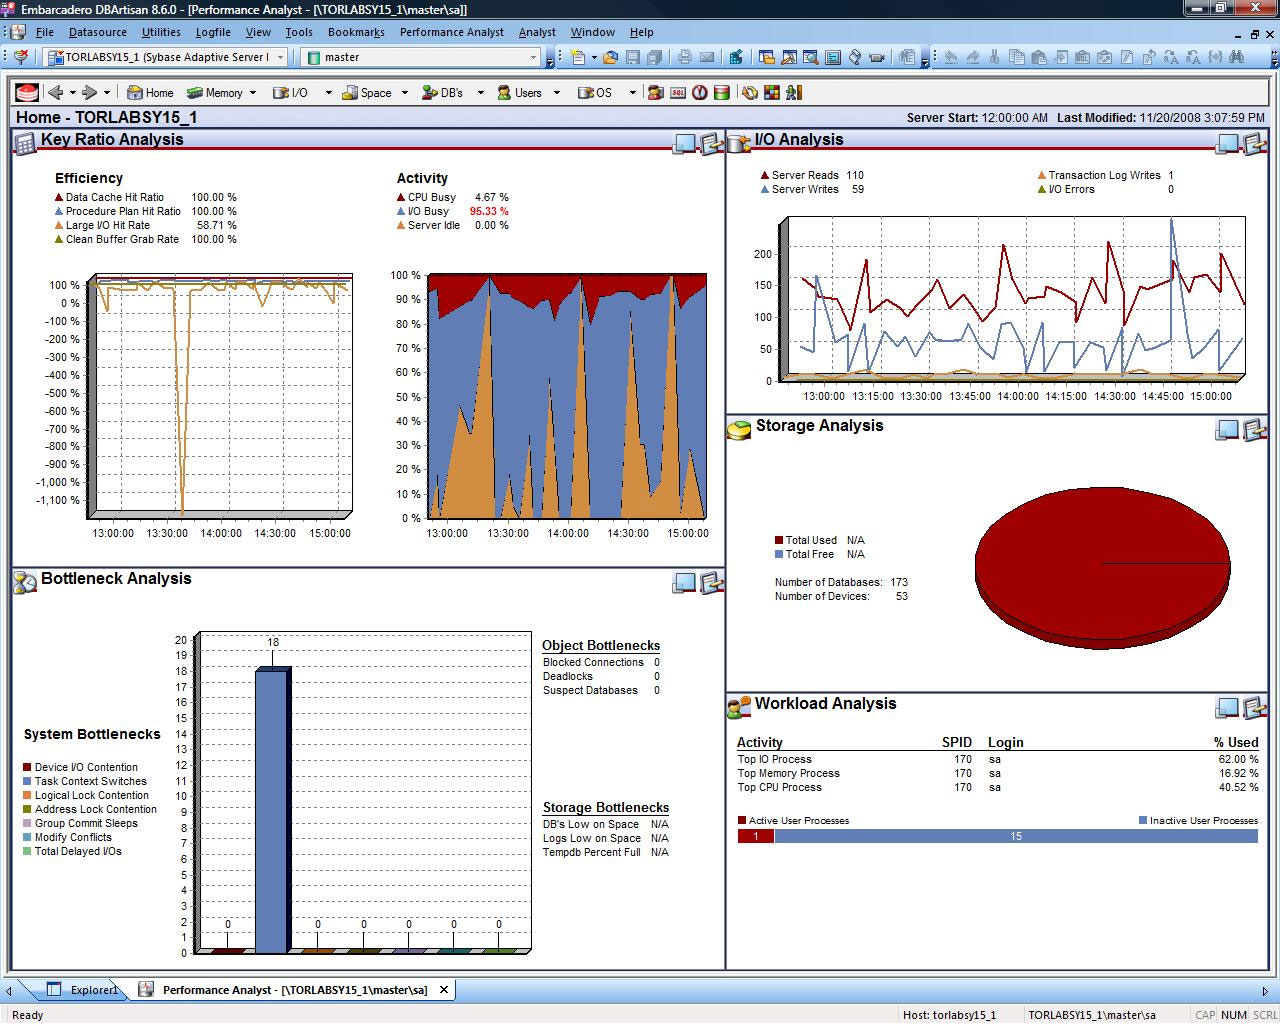Click the Object Bottlenecks heading link
Viewport: 1280px width, 1024px height.
point(601,646)
